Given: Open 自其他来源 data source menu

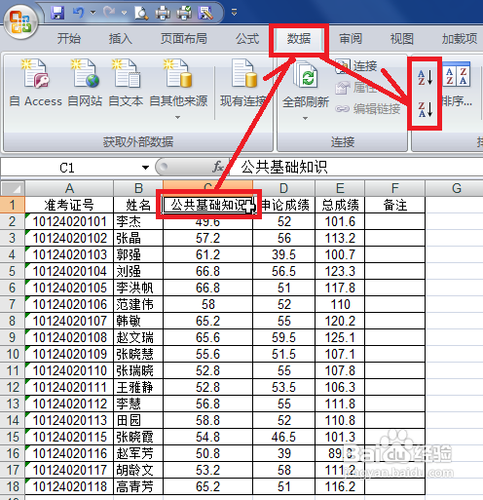Looking at the screenshot, I should pos(178,89).
